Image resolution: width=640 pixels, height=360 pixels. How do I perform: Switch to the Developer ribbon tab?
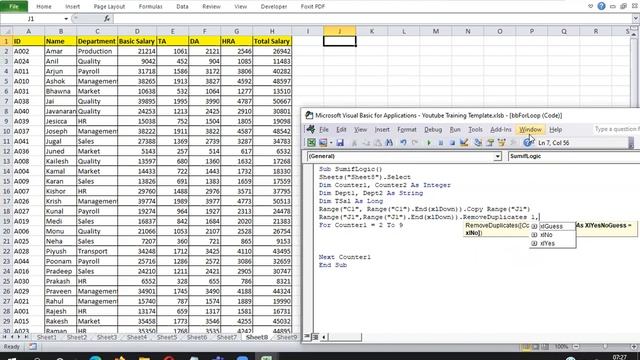(274, 7)
